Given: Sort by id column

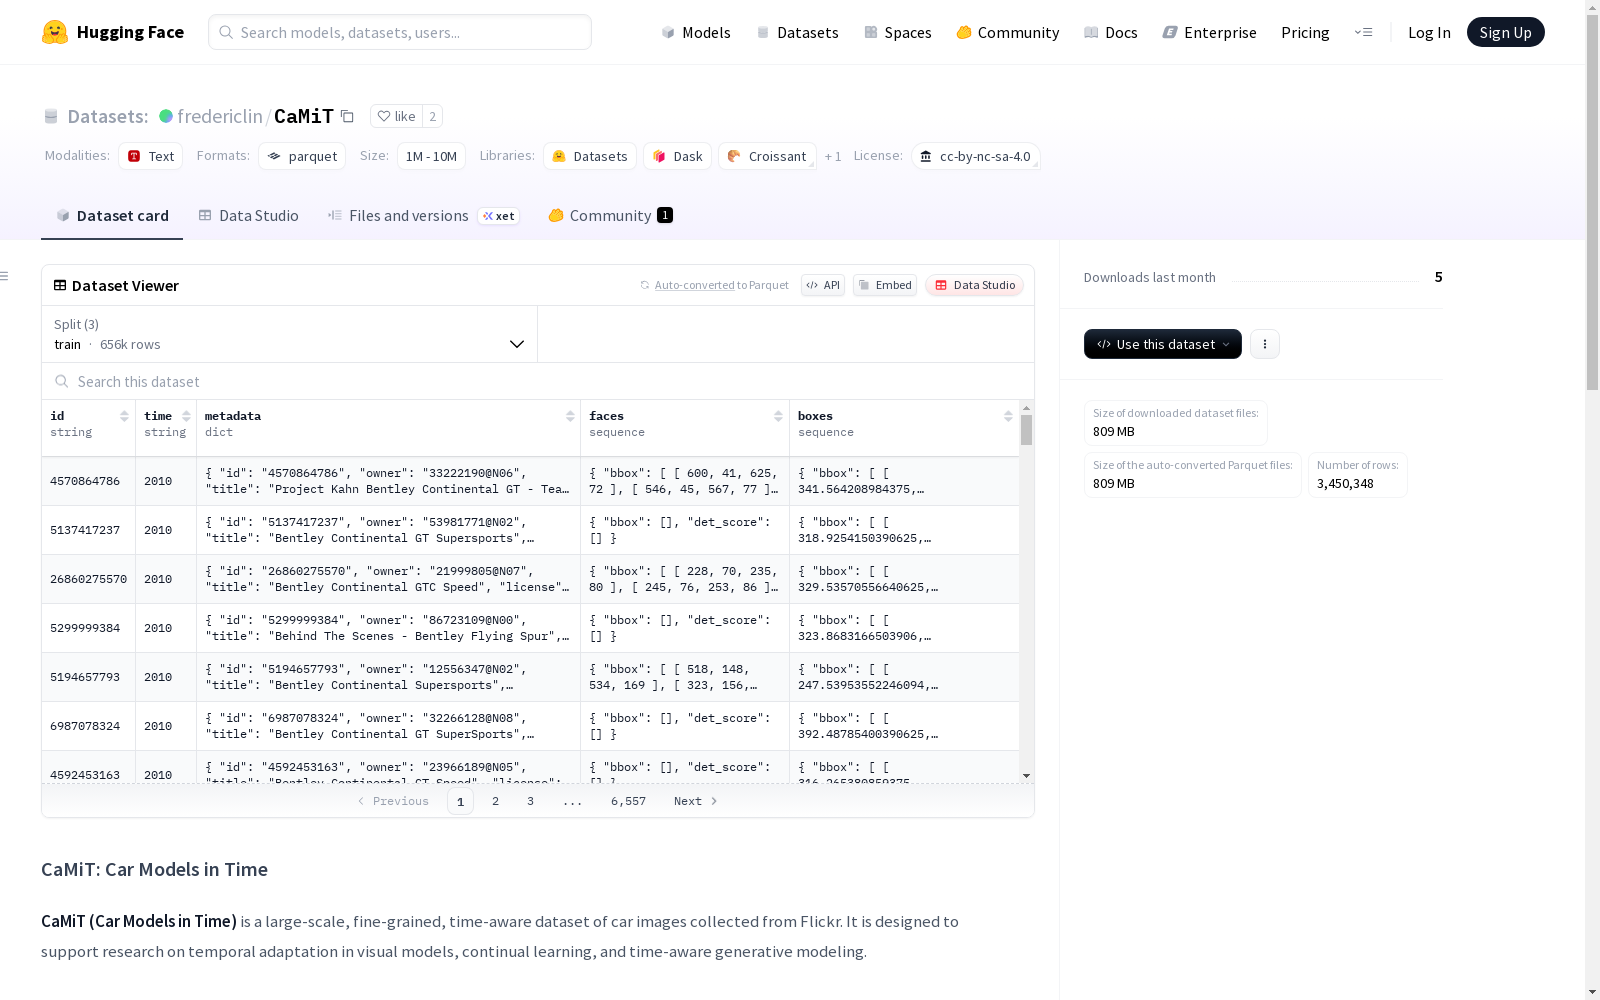Looking at the screenshot, I should [x=124, y=416].
